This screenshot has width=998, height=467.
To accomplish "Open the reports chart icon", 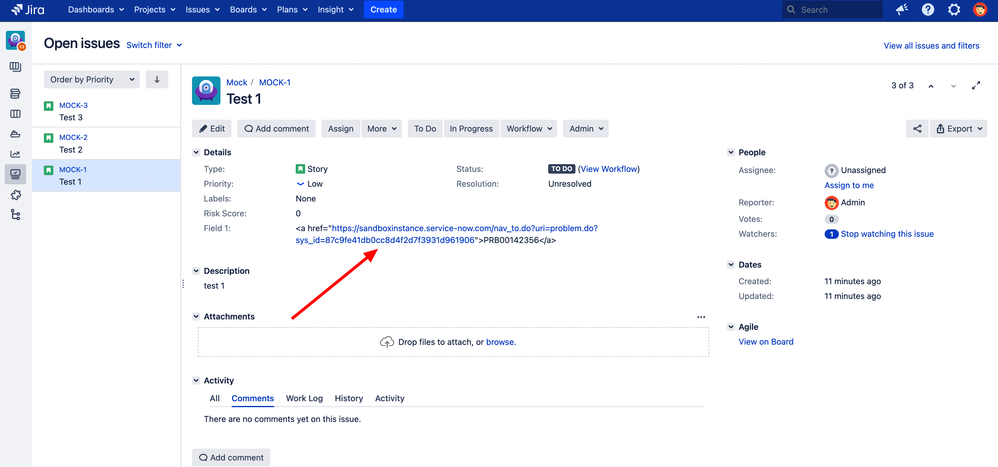I will [x=15, y=153].
